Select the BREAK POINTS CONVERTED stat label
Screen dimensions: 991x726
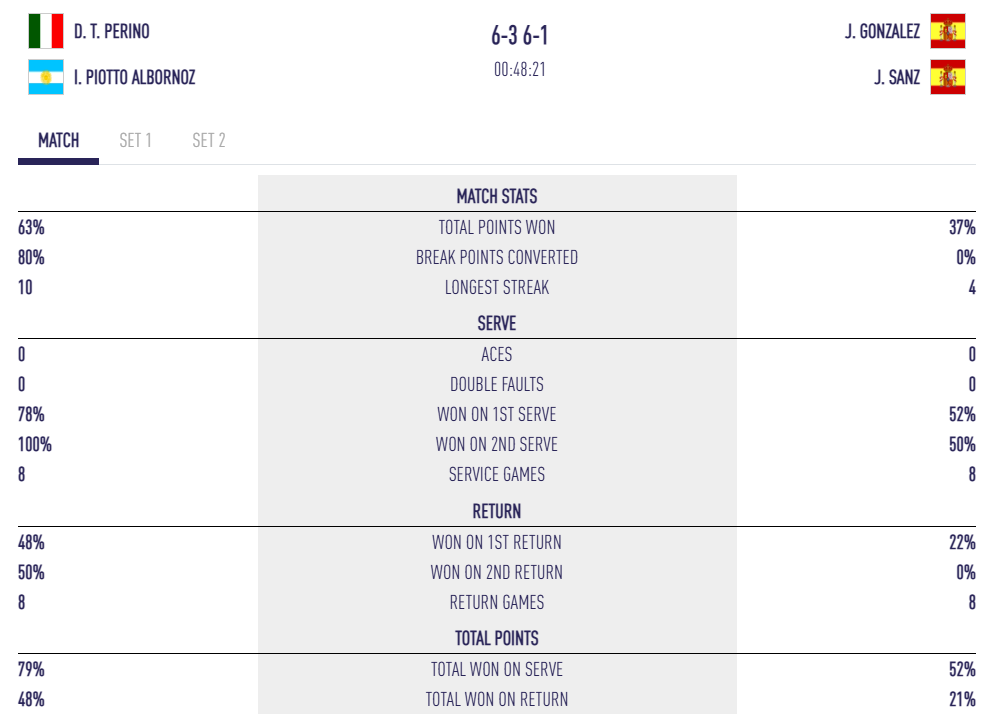click(x=497, y=258)
